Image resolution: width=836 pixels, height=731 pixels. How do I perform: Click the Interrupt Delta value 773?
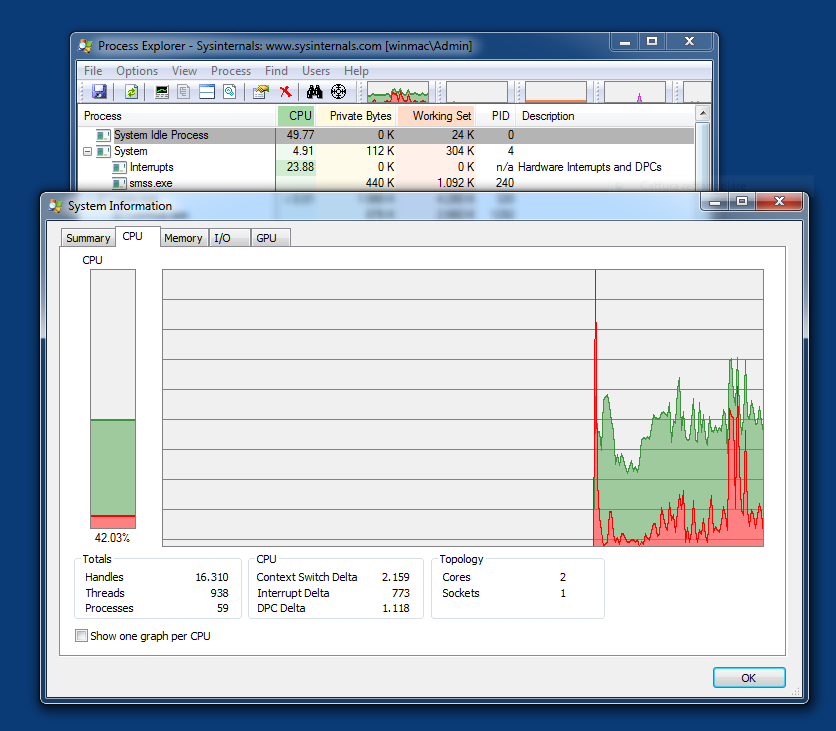[x=400, y=593]
